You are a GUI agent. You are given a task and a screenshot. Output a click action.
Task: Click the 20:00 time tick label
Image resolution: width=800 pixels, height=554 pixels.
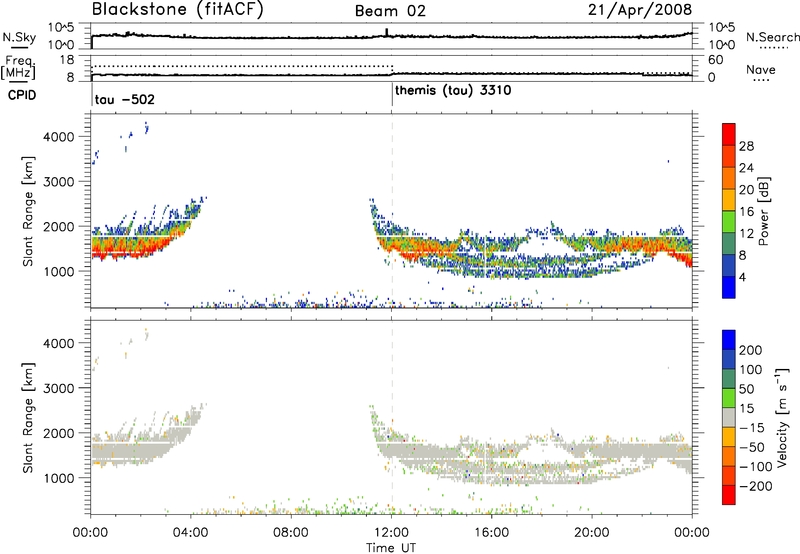tap(591, 533)
